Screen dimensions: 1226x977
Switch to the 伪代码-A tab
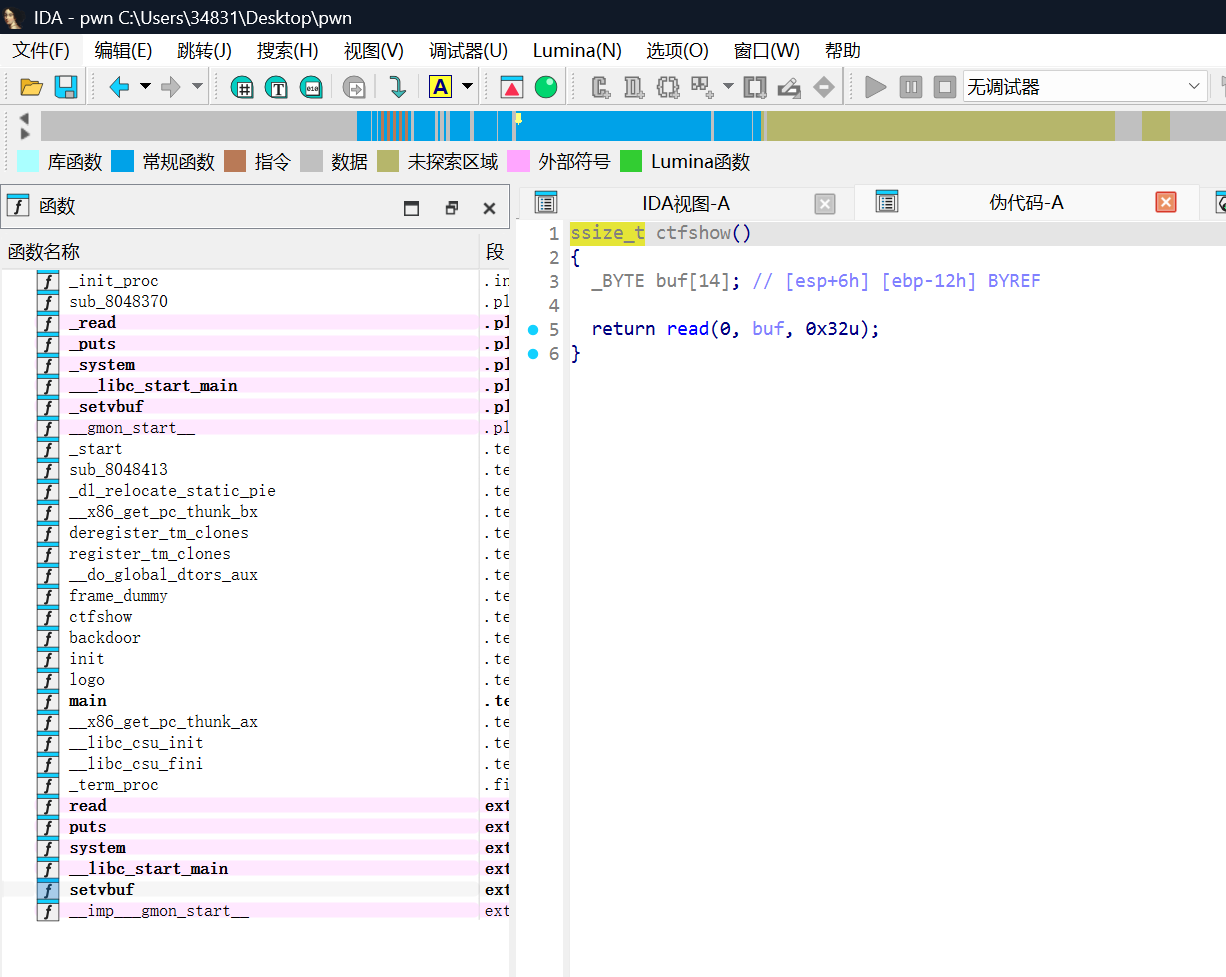(x=1027, y=203)
